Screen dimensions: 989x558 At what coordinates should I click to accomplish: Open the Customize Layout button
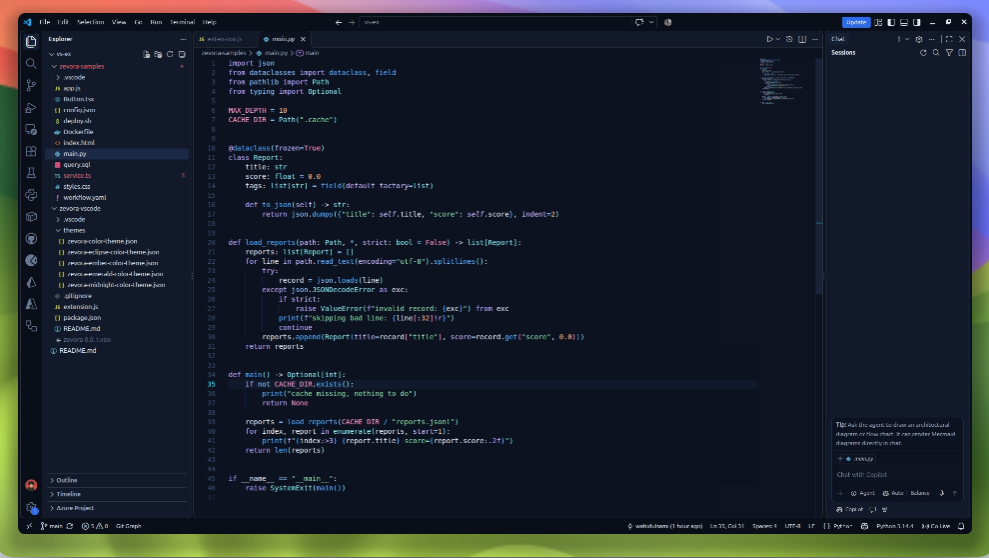point(878,22)
